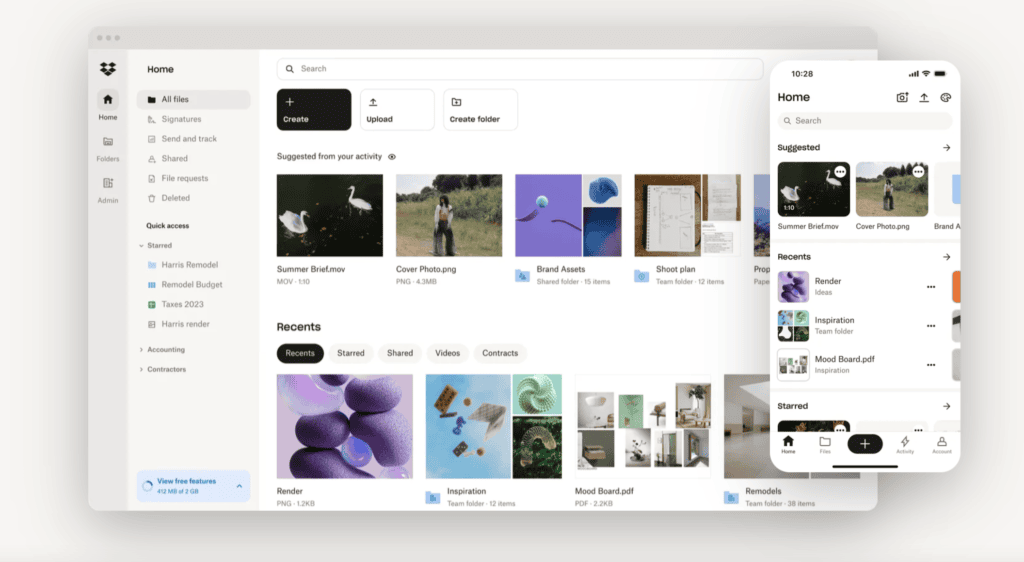Click Inspiration team folder icon on desktop
The image size is (1024, 562).
[x=433, y=497]
